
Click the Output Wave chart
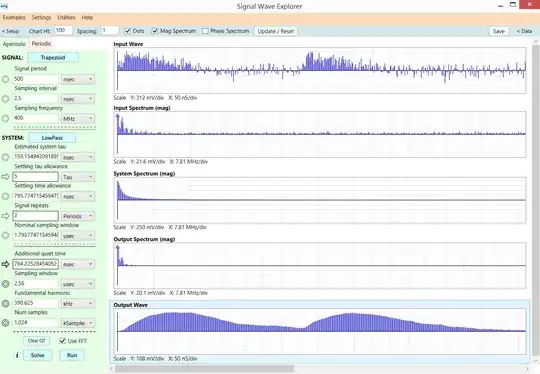click(x=320, y=331)
